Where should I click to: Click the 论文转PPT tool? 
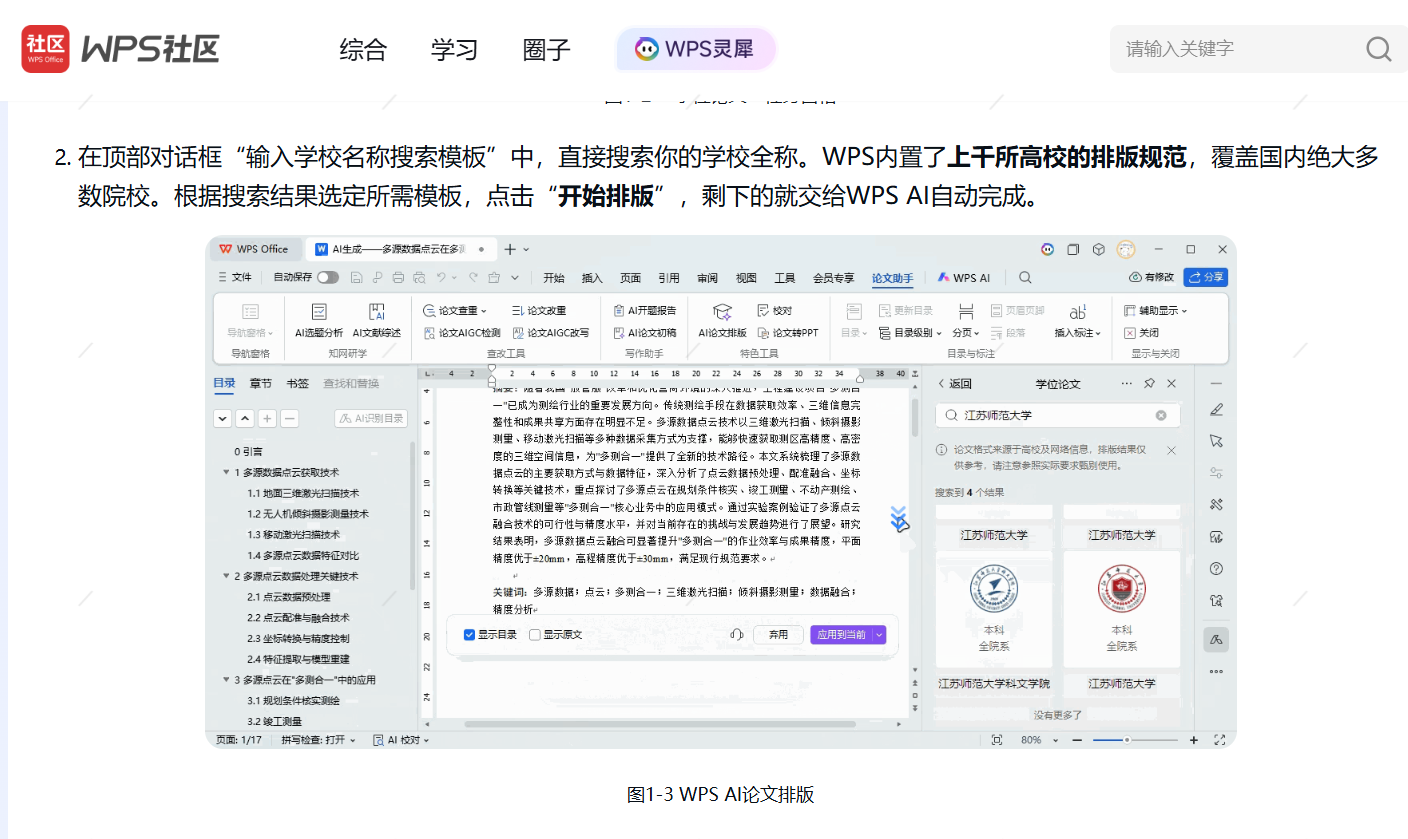[788, 333]
